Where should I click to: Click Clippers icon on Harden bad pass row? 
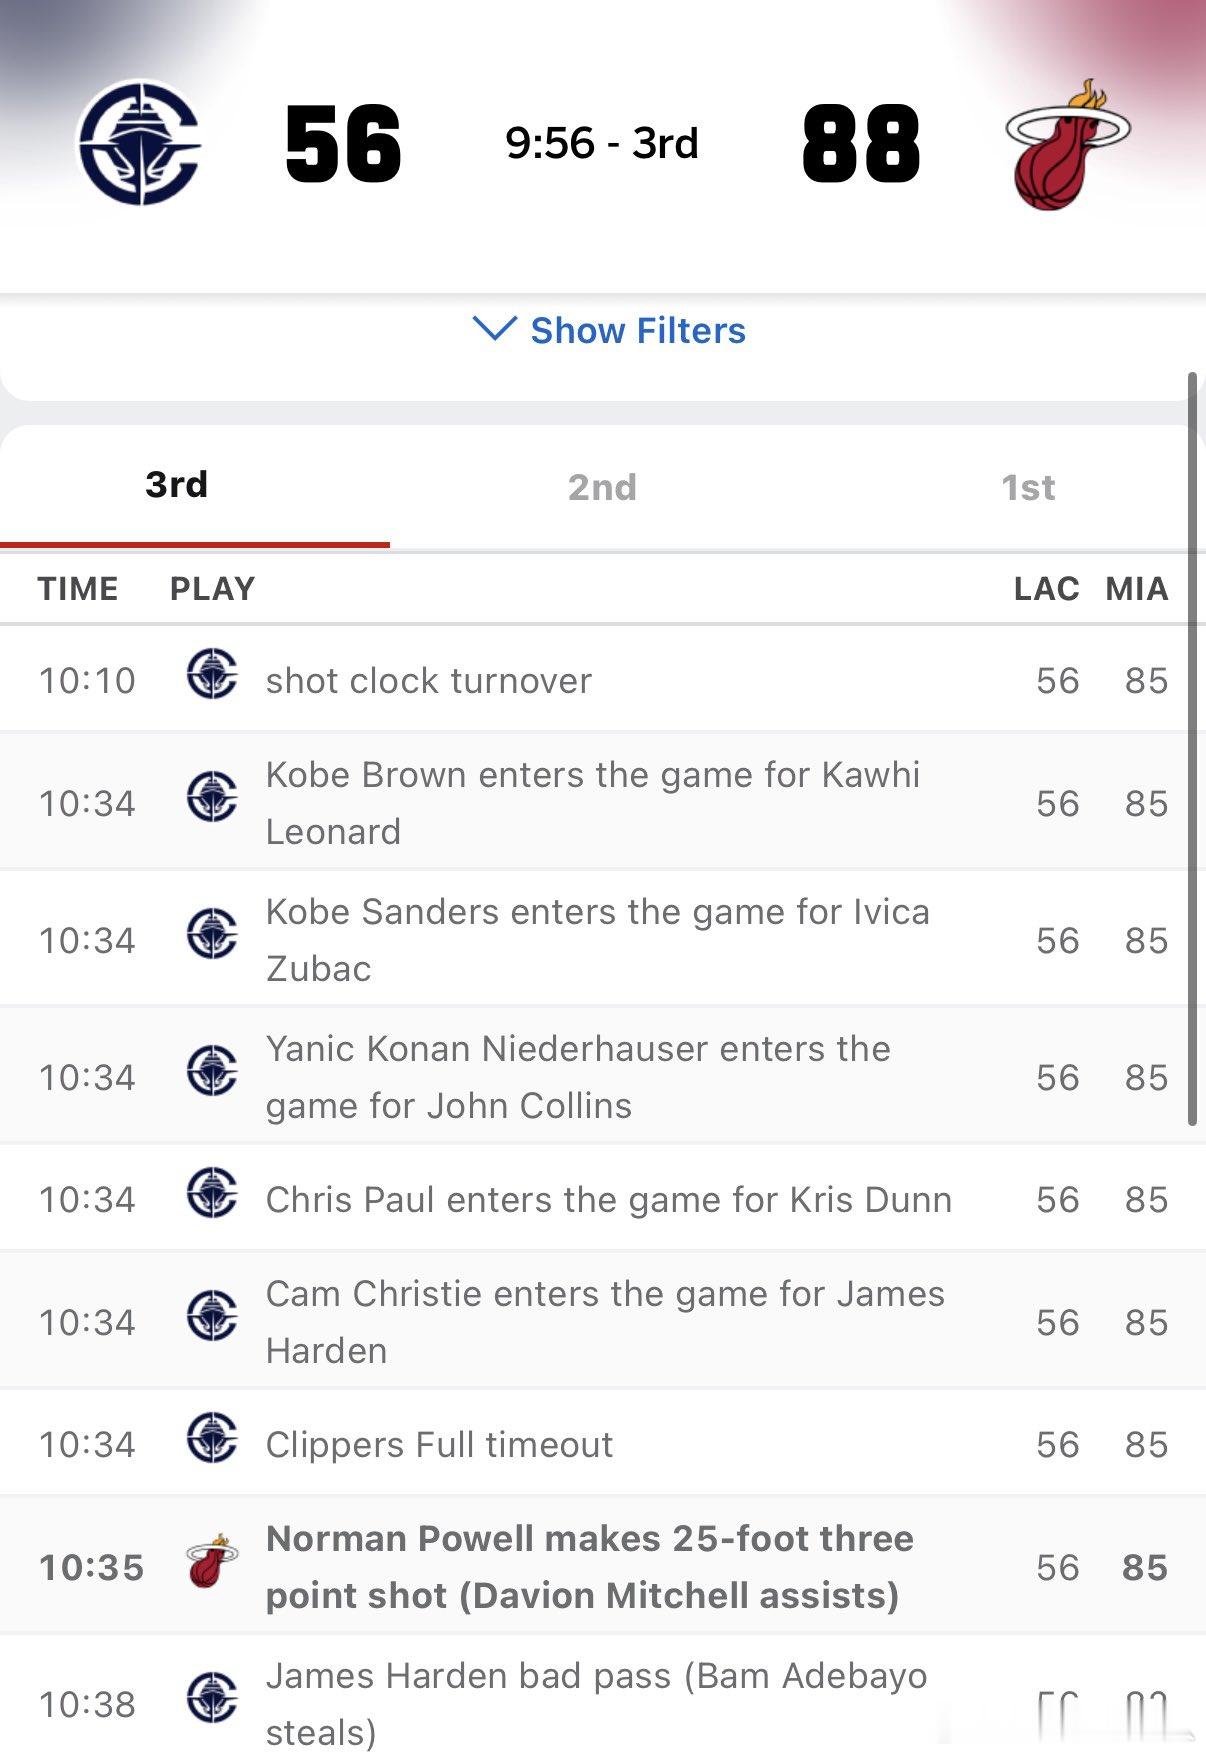point(212,1698)
